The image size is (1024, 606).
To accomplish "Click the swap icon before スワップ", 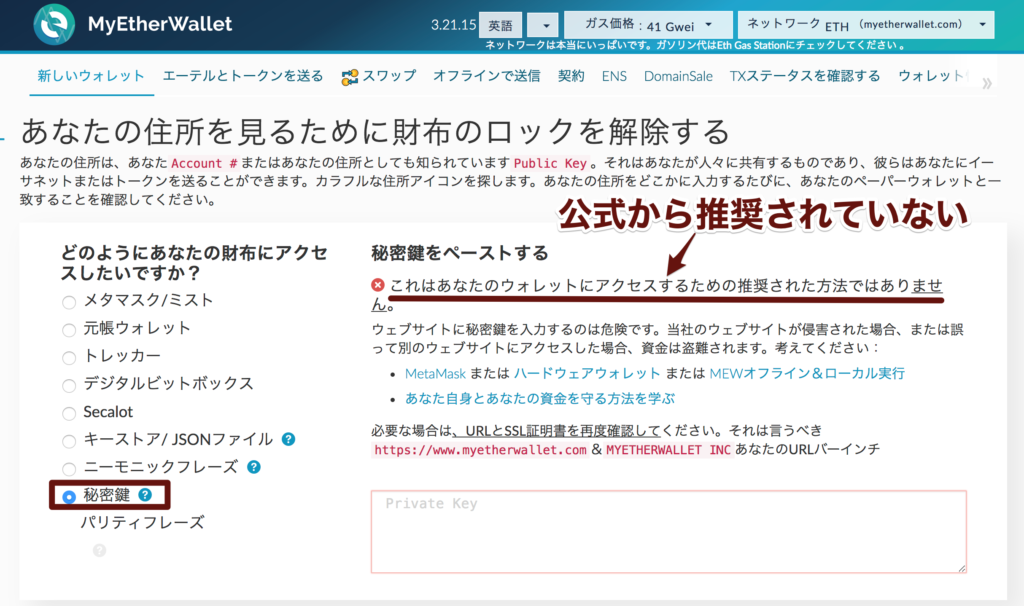I will pyautogui.click(x=349, y=77).
